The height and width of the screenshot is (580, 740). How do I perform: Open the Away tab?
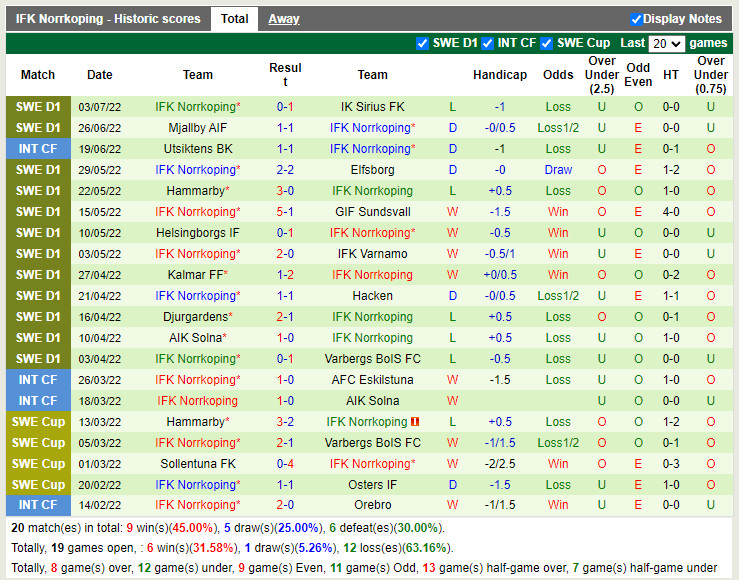point(284,19)
